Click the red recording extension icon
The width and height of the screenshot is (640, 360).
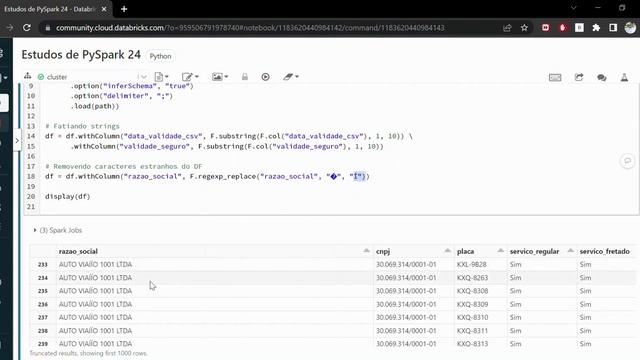point(545,28)
